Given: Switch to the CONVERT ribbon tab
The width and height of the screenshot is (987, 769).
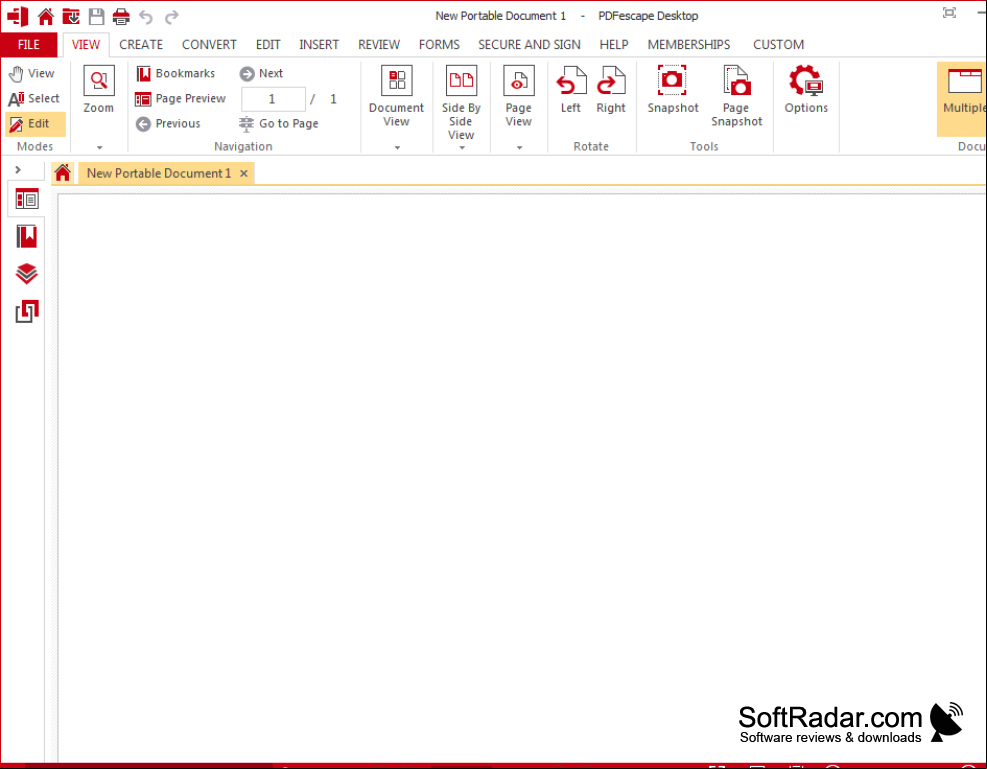Looking at the screenshot, I should (x=209, y=45).
